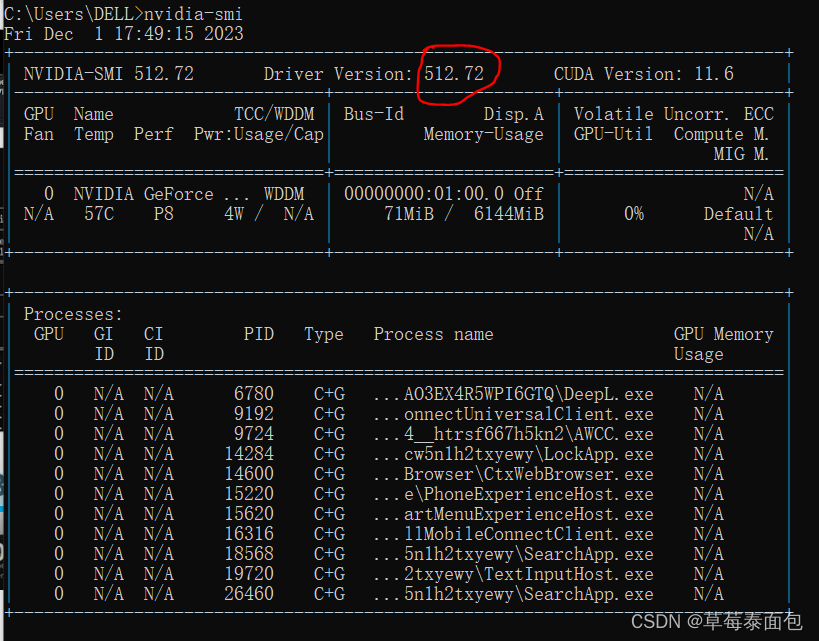Screen dimensions: 819x641
Task: Click the 'CUDA Version: 11.6' text
Action: [x=644, y=74]
